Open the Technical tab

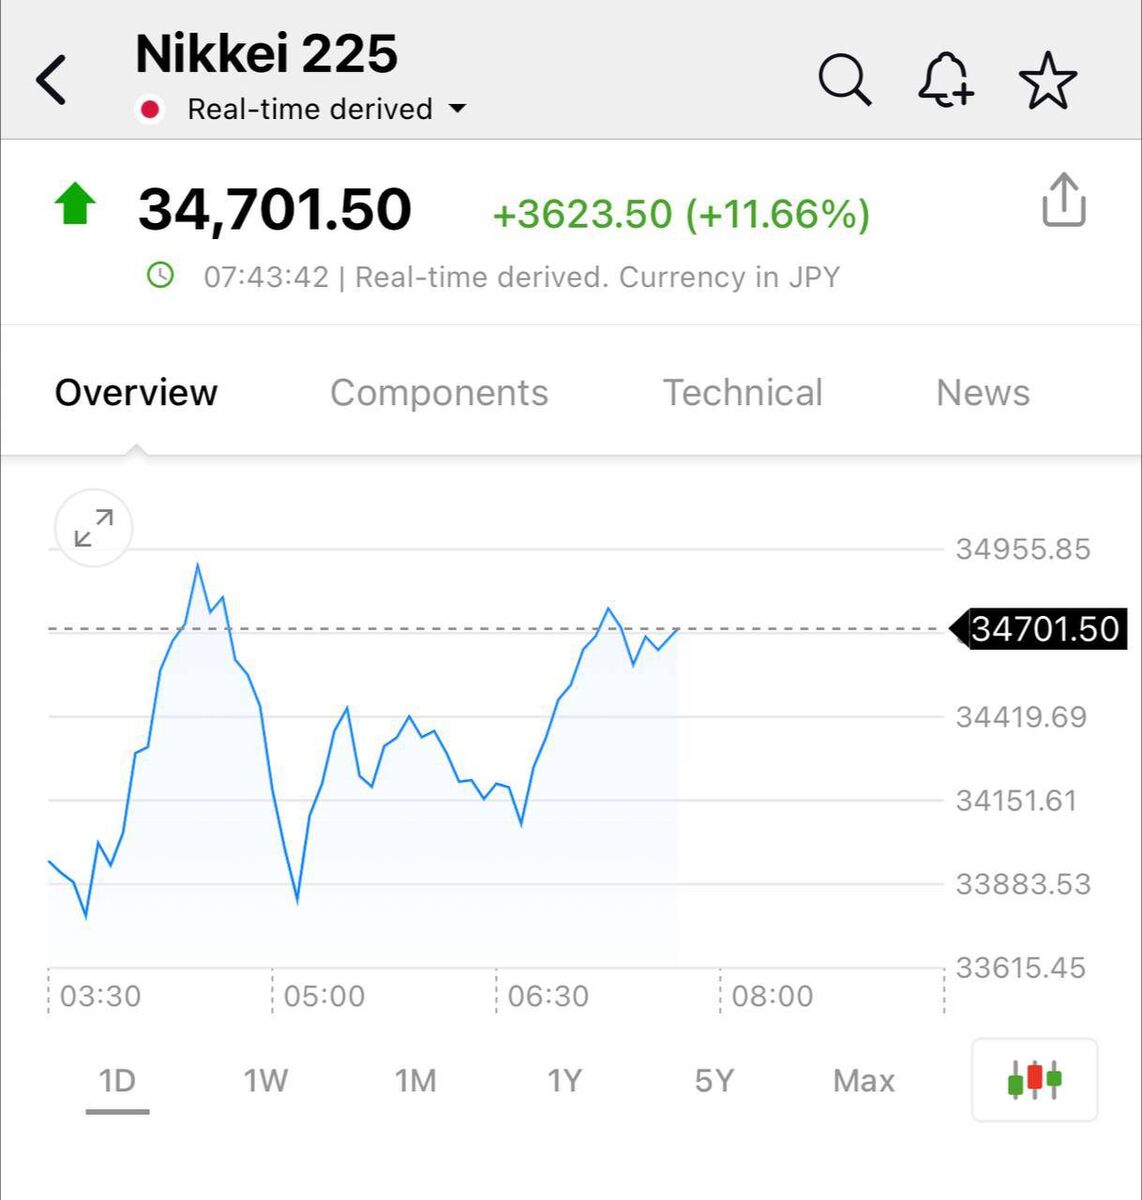click(x=743, y=393)
